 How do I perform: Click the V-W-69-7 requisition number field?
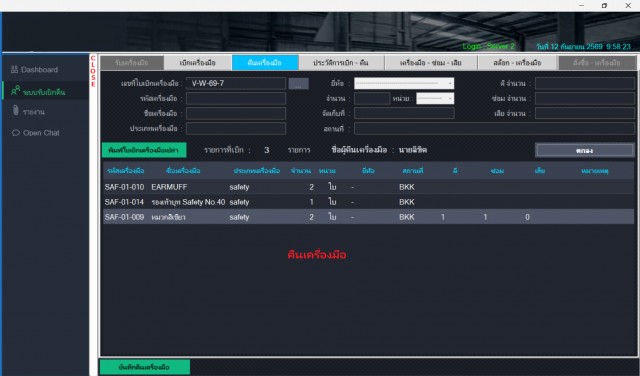pyautogui.click(x=236, y=83)
